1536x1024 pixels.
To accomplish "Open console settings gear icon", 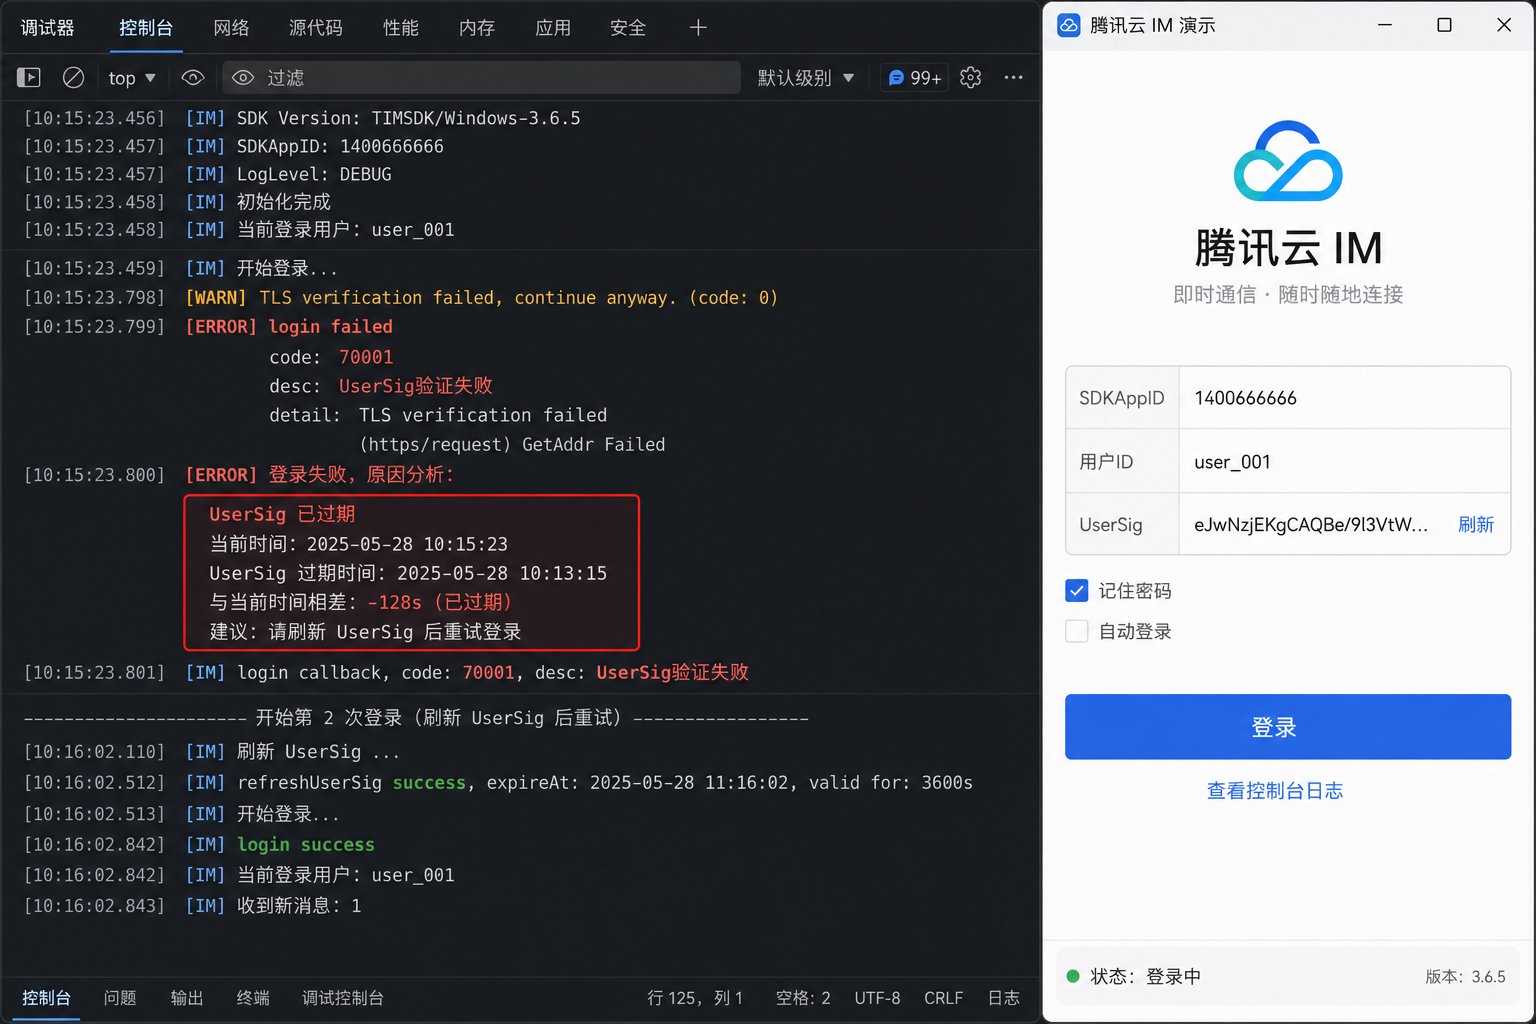I will 970,77.
